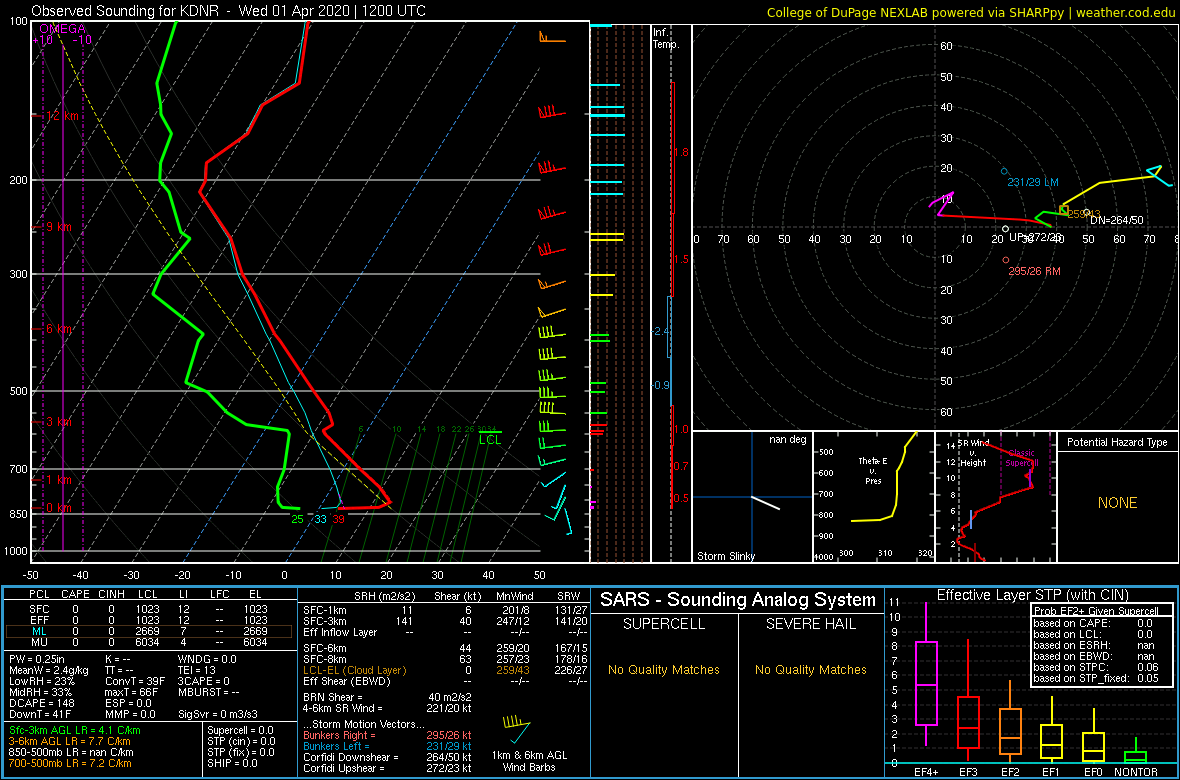The height and width of the screenshot is (780, 1180).
Task: Click the Classic Supercell label in SR Wind panel
Action: (1022, 458)
